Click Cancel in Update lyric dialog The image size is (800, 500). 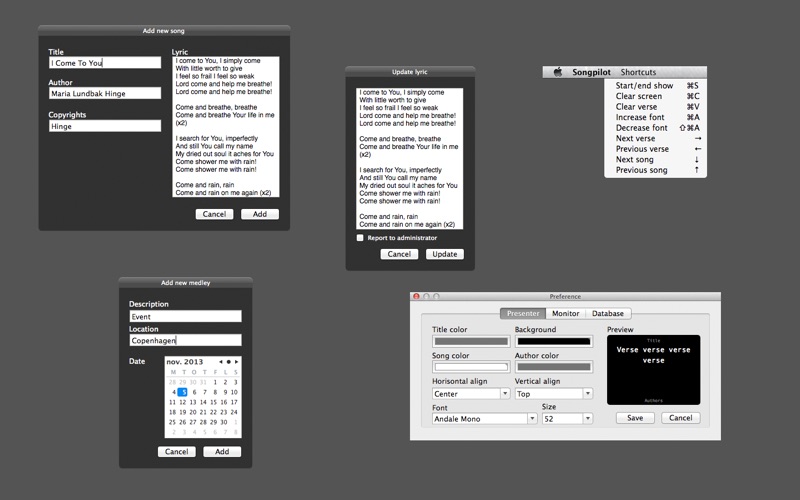[x=399, y=254]
